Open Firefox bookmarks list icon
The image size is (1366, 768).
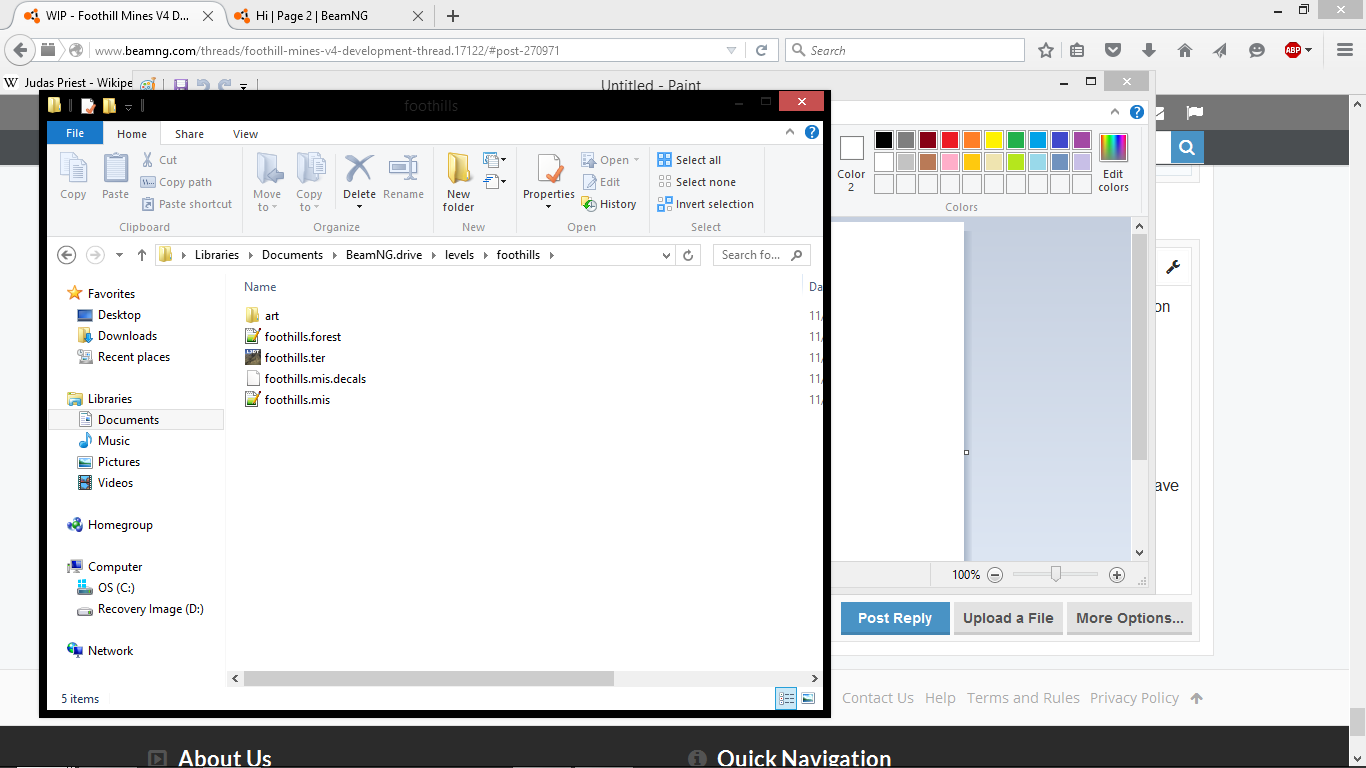pyautogui.click(x=1077, y=50)
